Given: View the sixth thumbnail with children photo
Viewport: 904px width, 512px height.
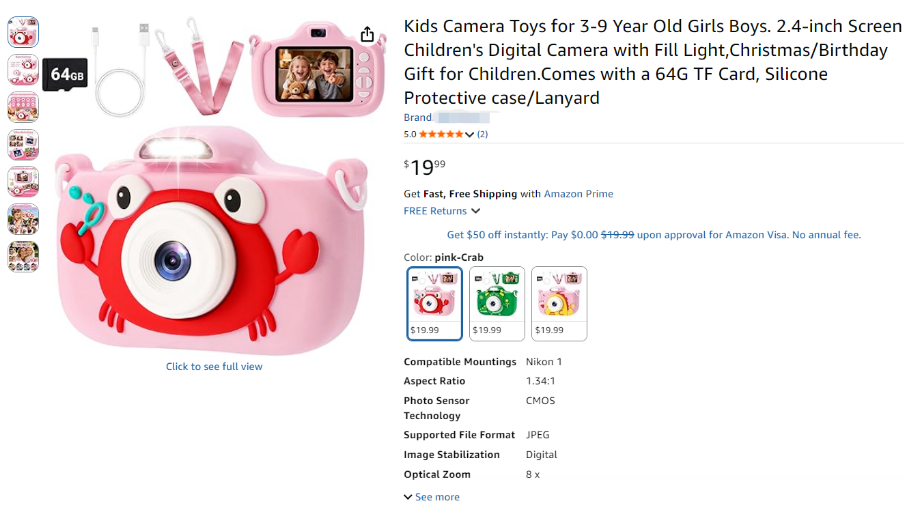Looking at the screenshot, I should 23,218.
